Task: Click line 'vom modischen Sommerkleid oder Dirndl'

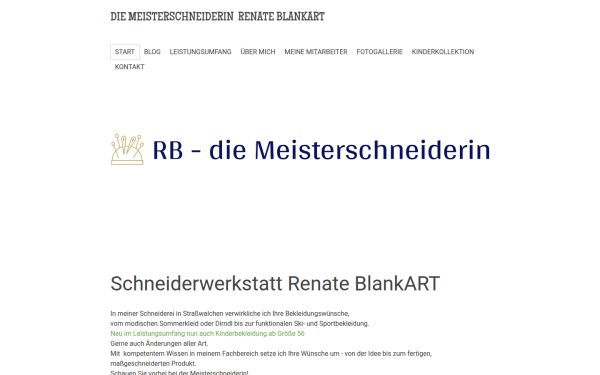Action: coord(240,323)
